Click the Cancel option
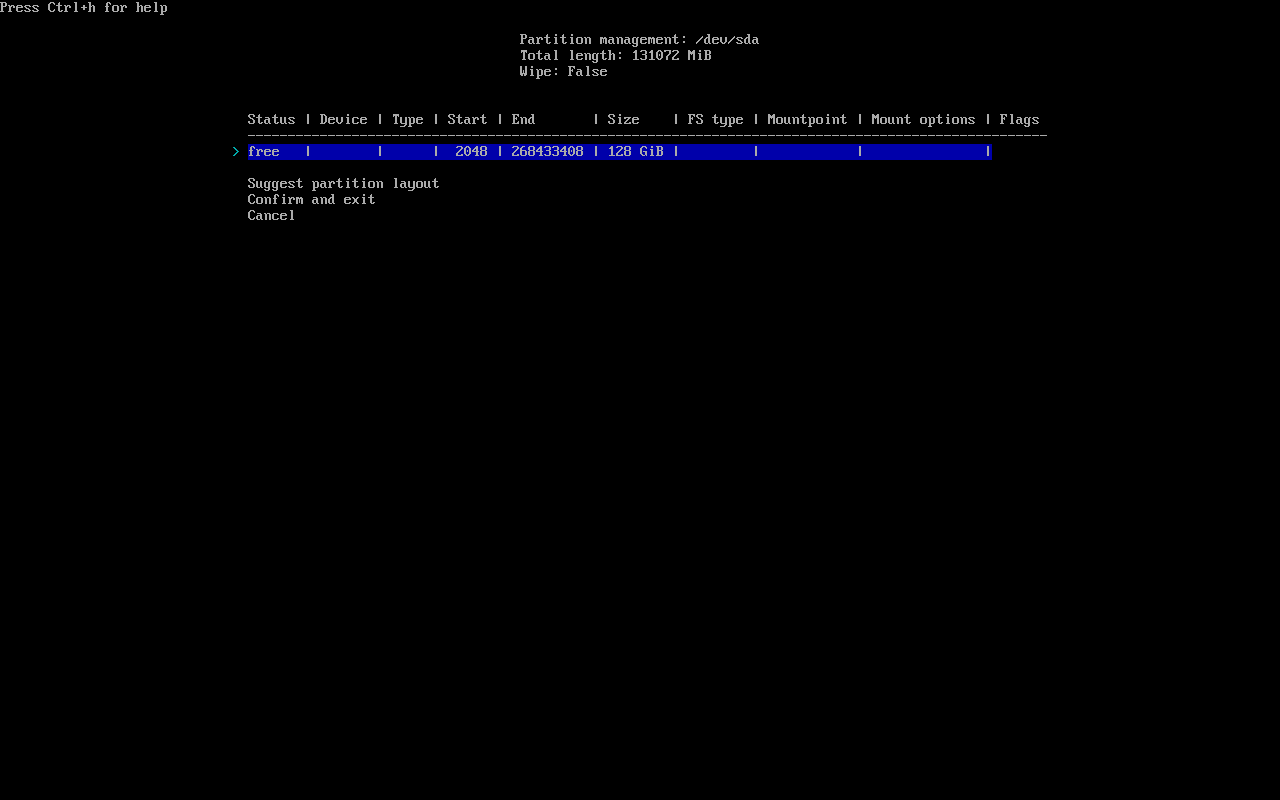Screen dimensions: 1280x800 click(271, 216)
